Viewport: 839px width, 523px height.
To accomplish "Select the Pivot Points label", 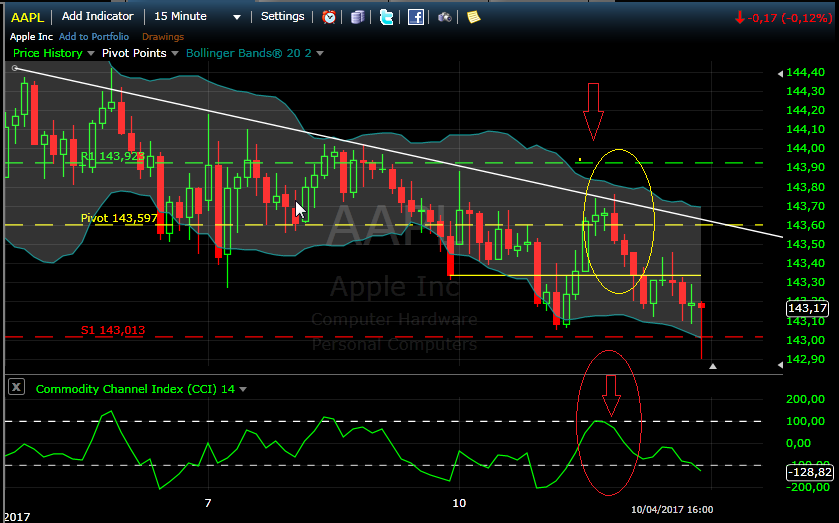I will (134, 53).
